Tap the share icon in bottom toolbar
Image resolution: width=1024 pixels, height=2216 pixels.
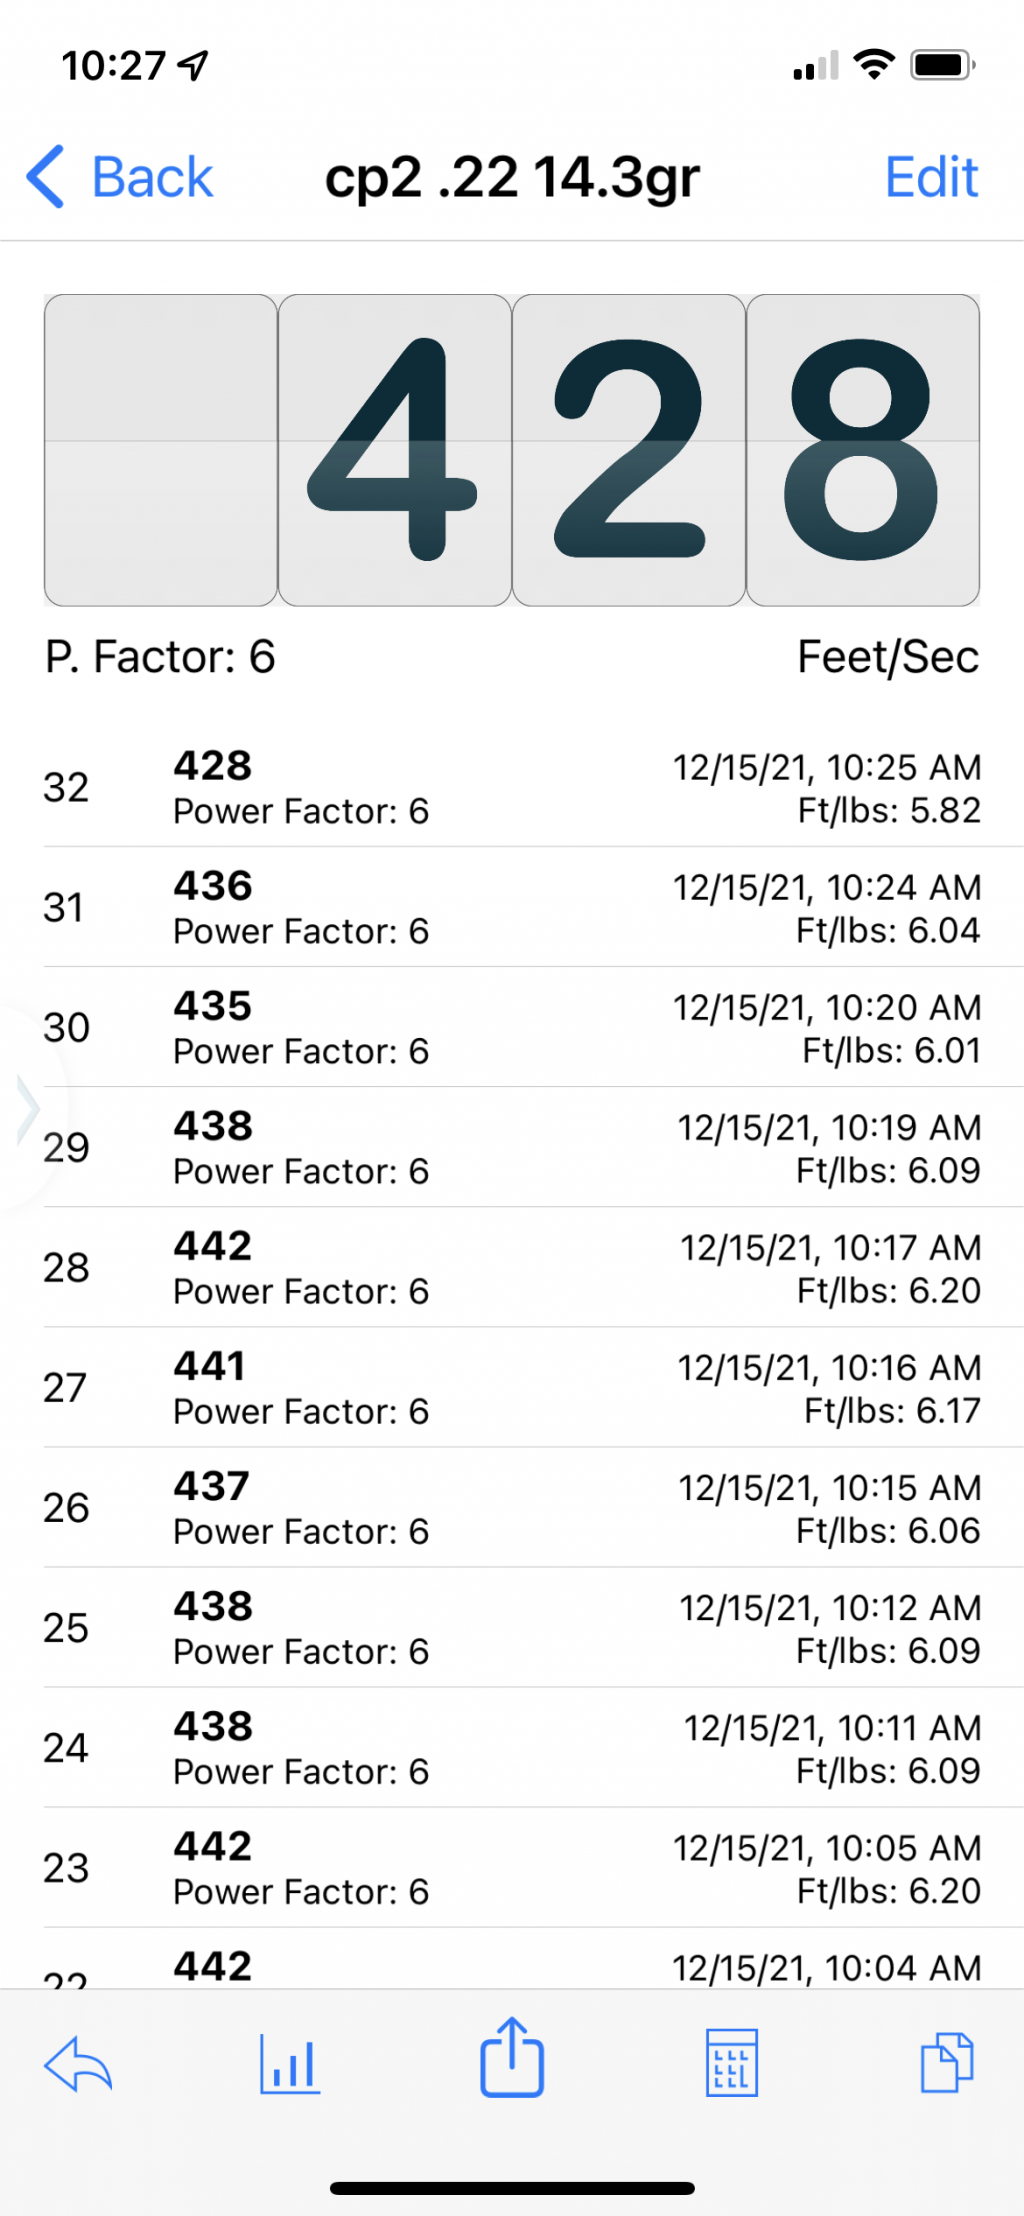512,2056
